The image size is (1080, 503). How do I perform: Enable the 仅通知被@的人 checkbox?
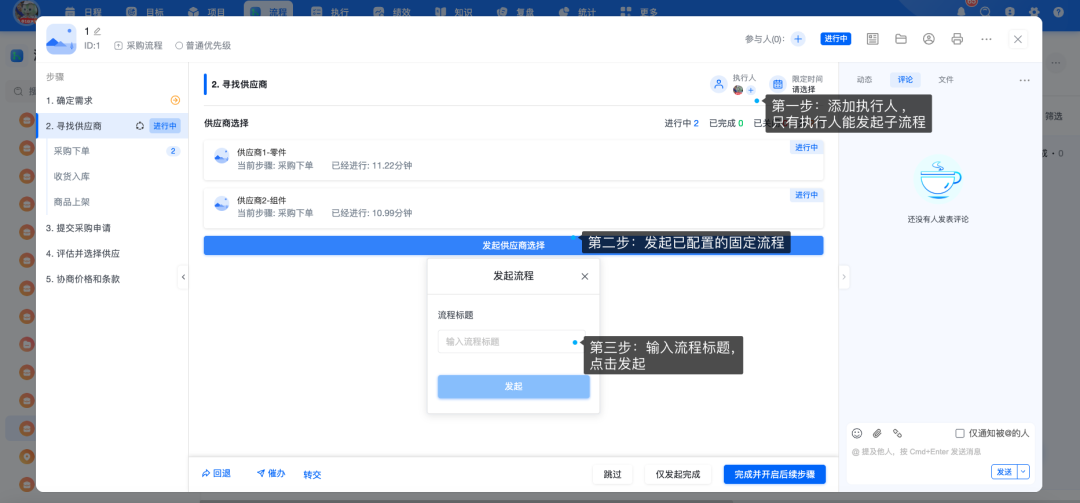[x=959, y=433]
